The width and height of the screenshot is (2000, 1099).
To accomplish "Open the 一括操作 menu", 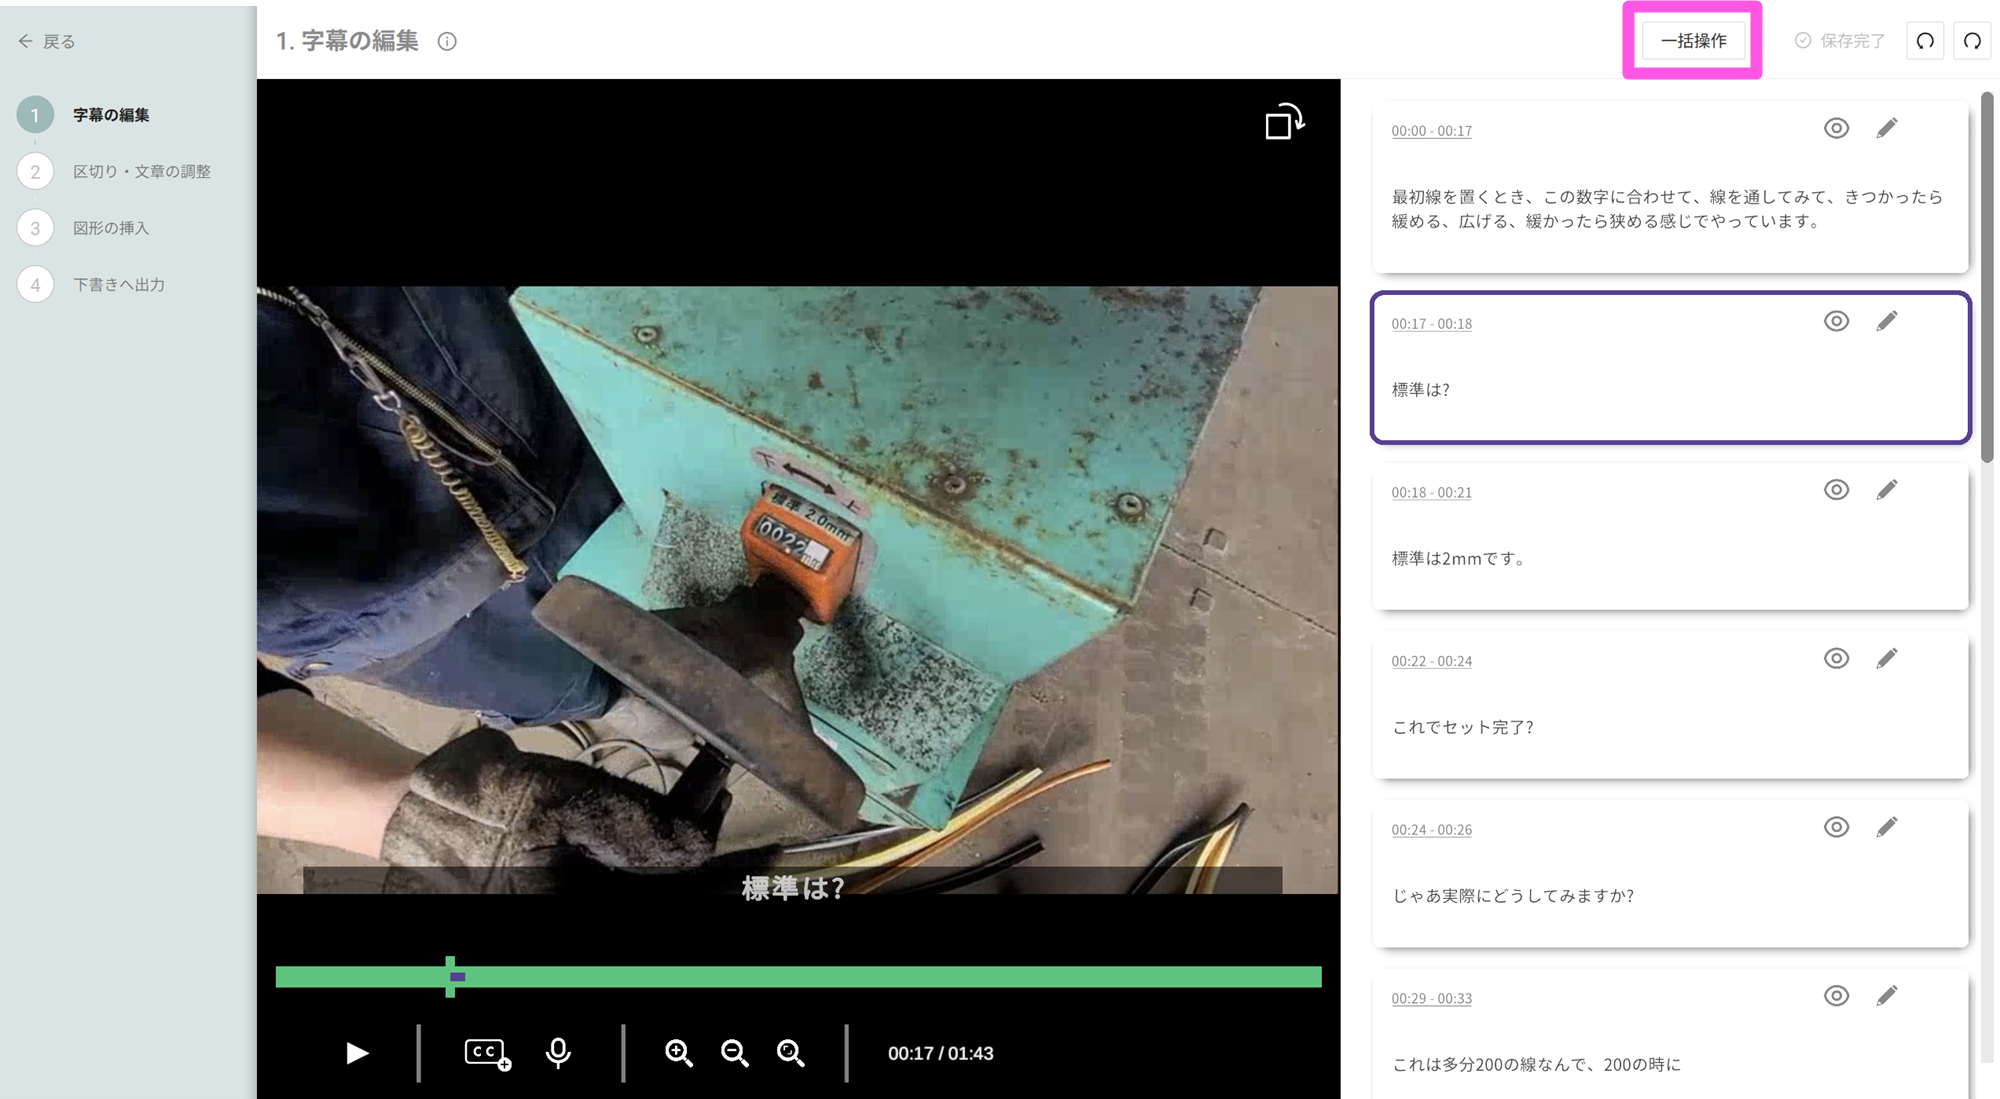I will tap(1693, 41).
